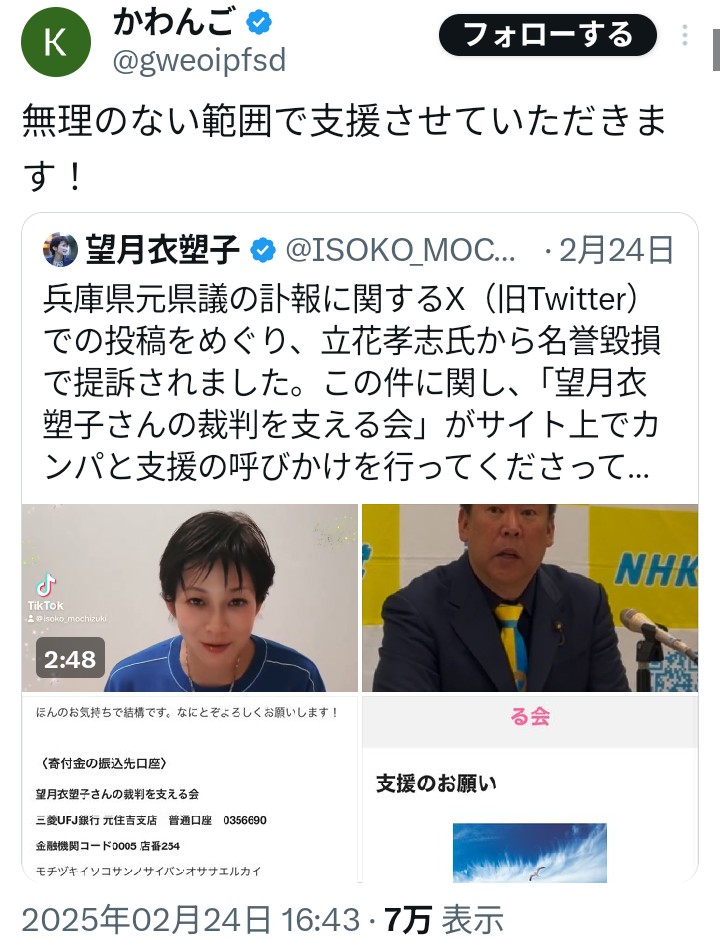
Task: Click the 2:48 video duration badge
Action: click(70, 659)
